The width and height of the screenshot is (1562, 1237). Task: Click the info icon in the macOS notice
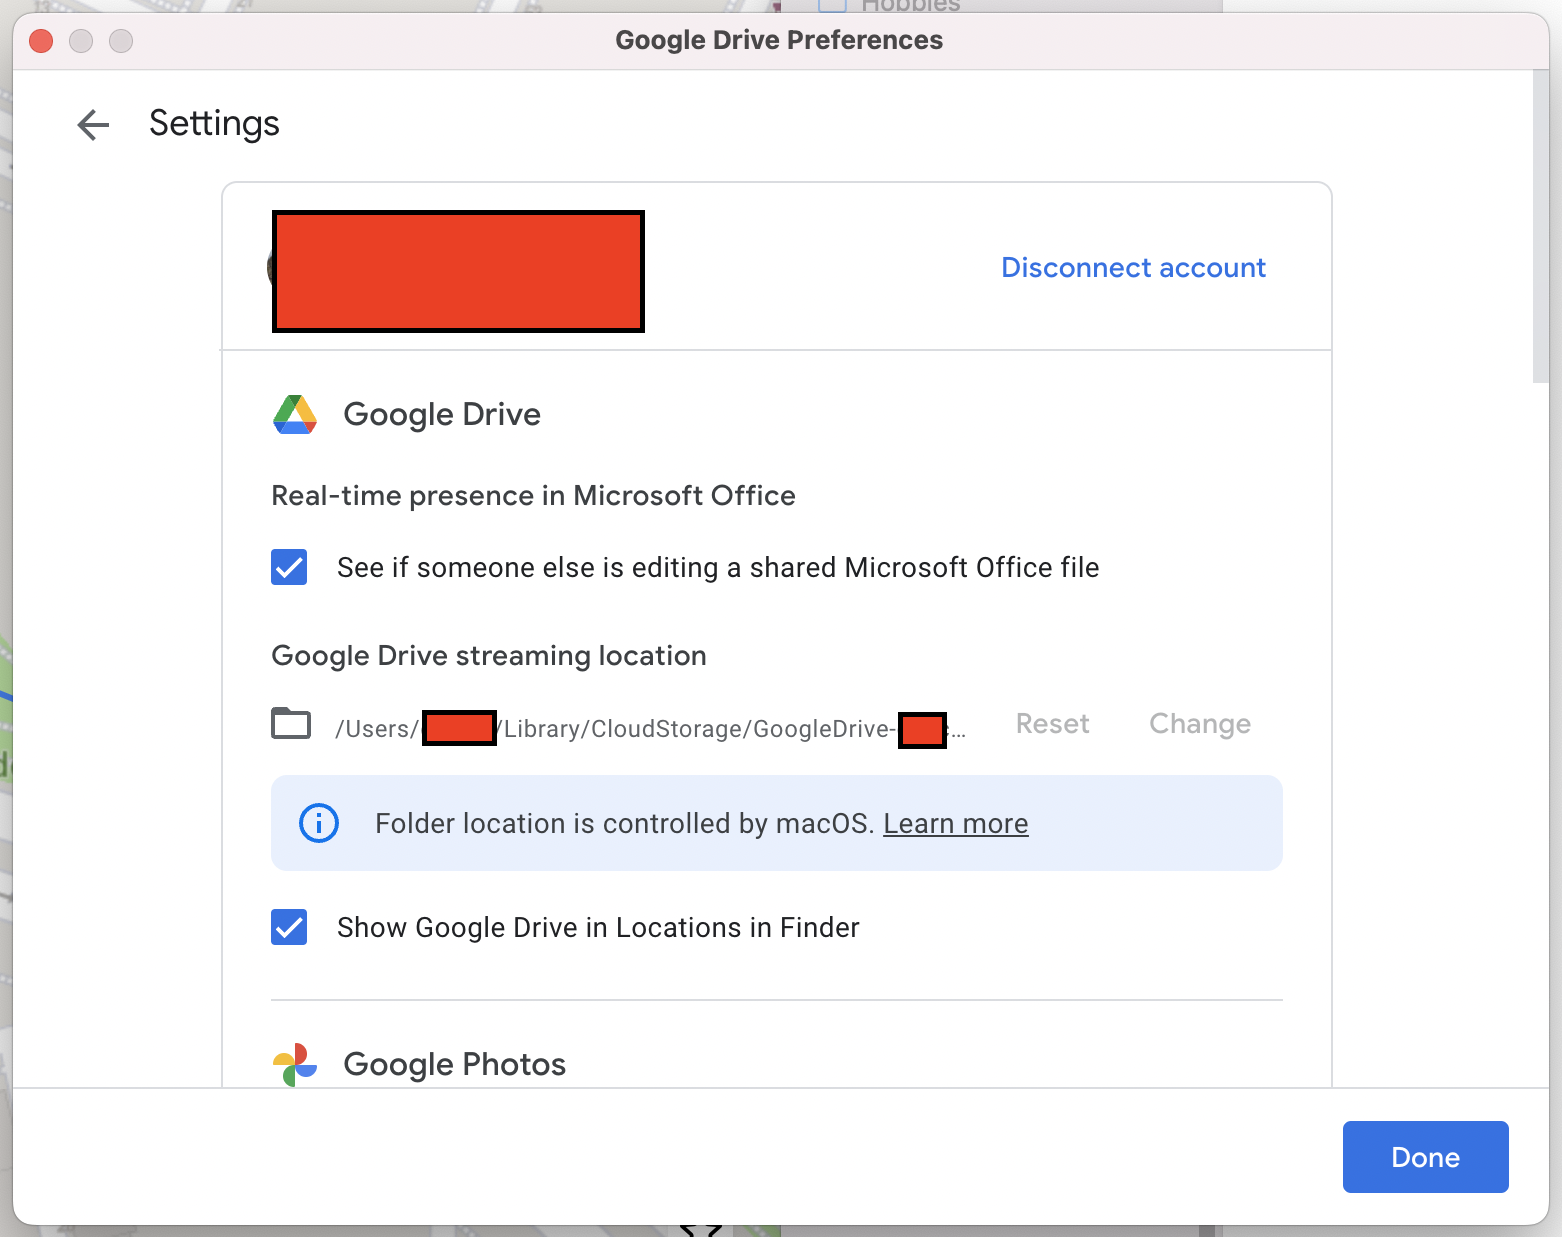[319, 823]
